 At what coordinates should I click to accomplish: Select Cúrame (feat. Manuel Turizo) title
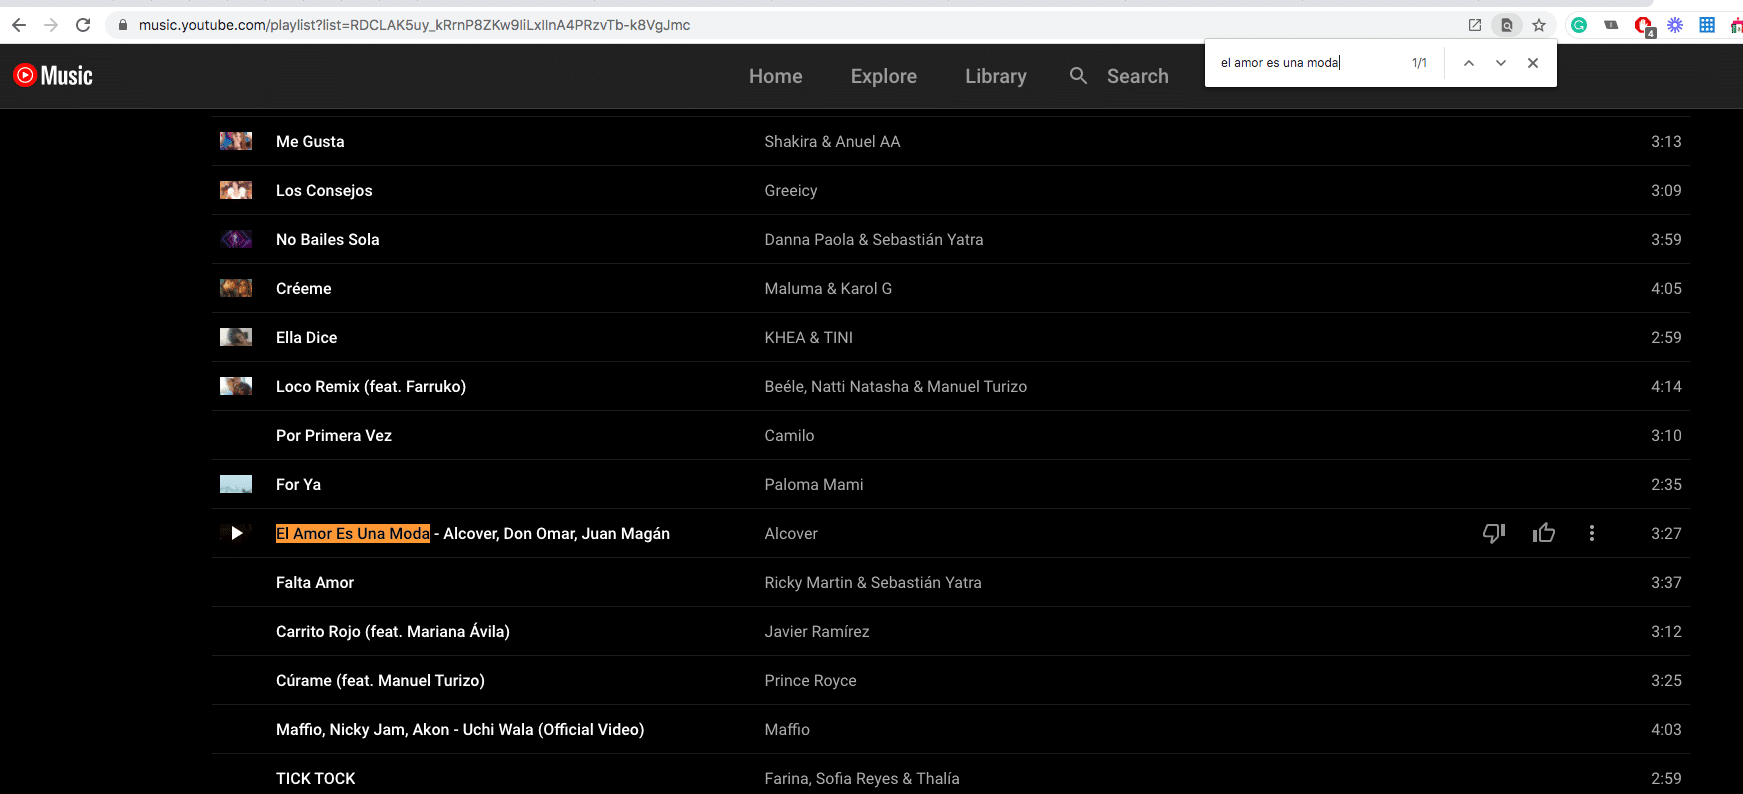381,681
